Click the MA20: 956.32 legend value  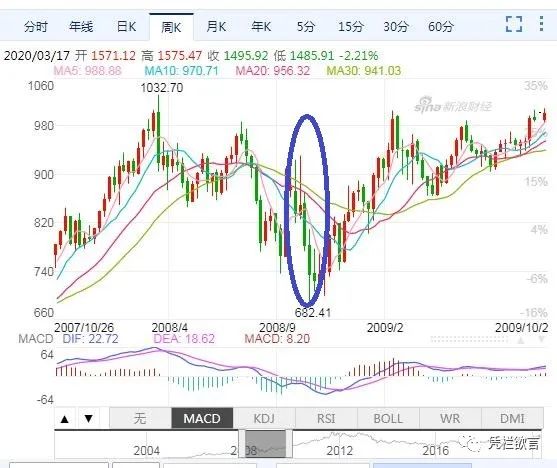click(x=273, y=71)
